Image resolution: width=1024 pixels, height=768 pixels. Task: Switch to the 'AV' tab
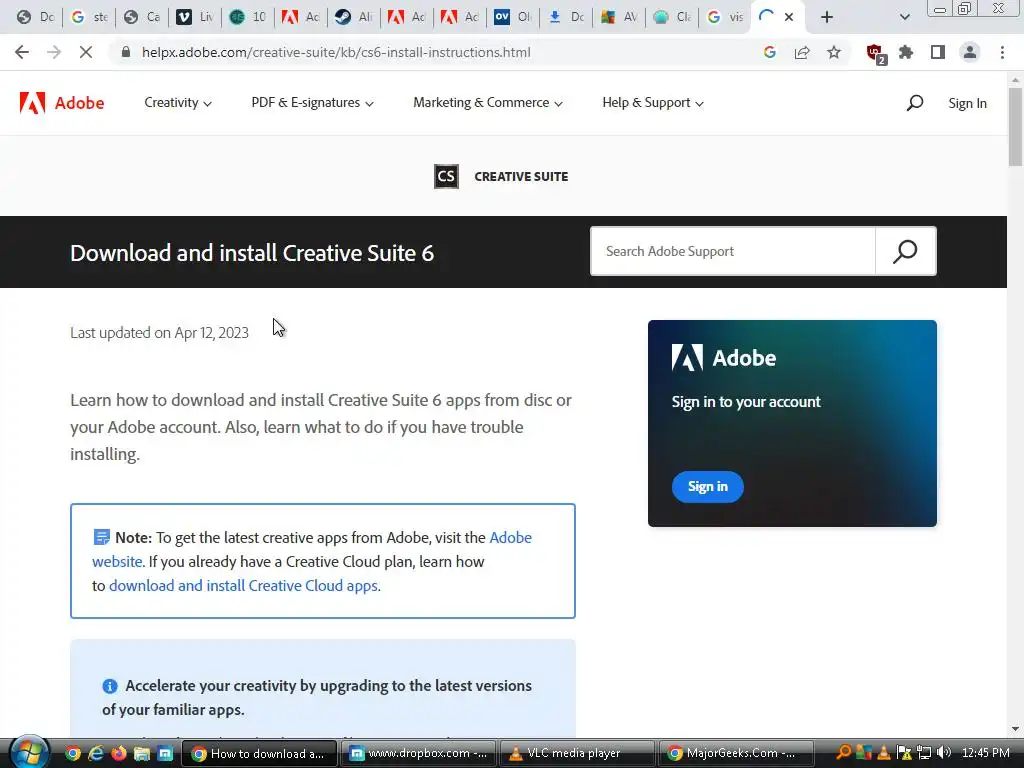(619, 17)
